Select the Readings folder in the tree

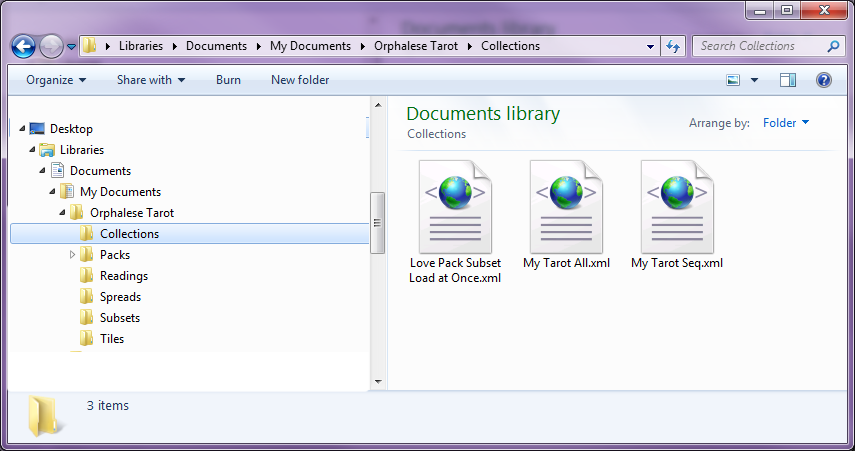[x=124, y=276]
